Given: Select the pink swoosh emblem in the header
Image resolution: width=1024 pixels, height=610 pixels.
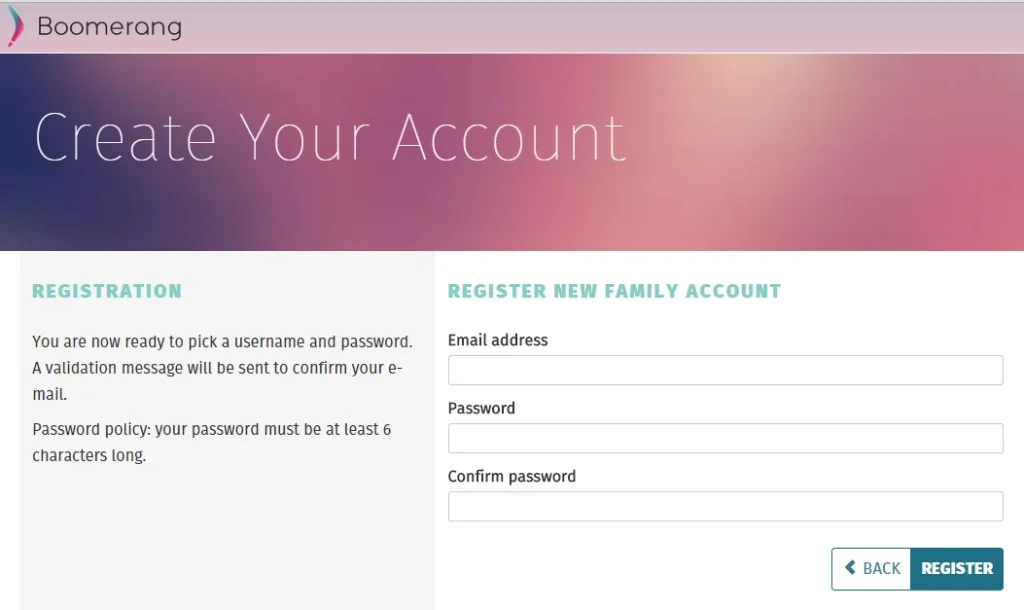Looking at the screenshot, I should [14, 27].
